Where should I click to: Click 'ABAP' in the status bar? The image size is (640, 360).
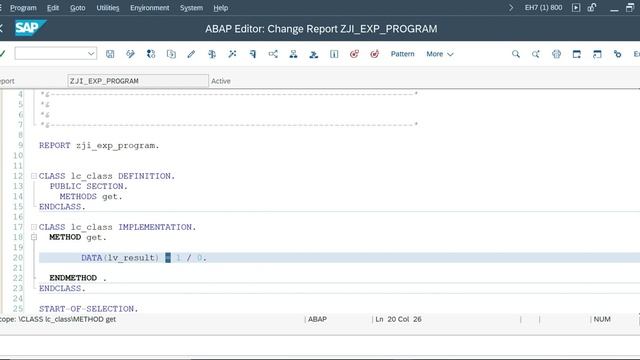pyautogui.click(x=317, y=319)
